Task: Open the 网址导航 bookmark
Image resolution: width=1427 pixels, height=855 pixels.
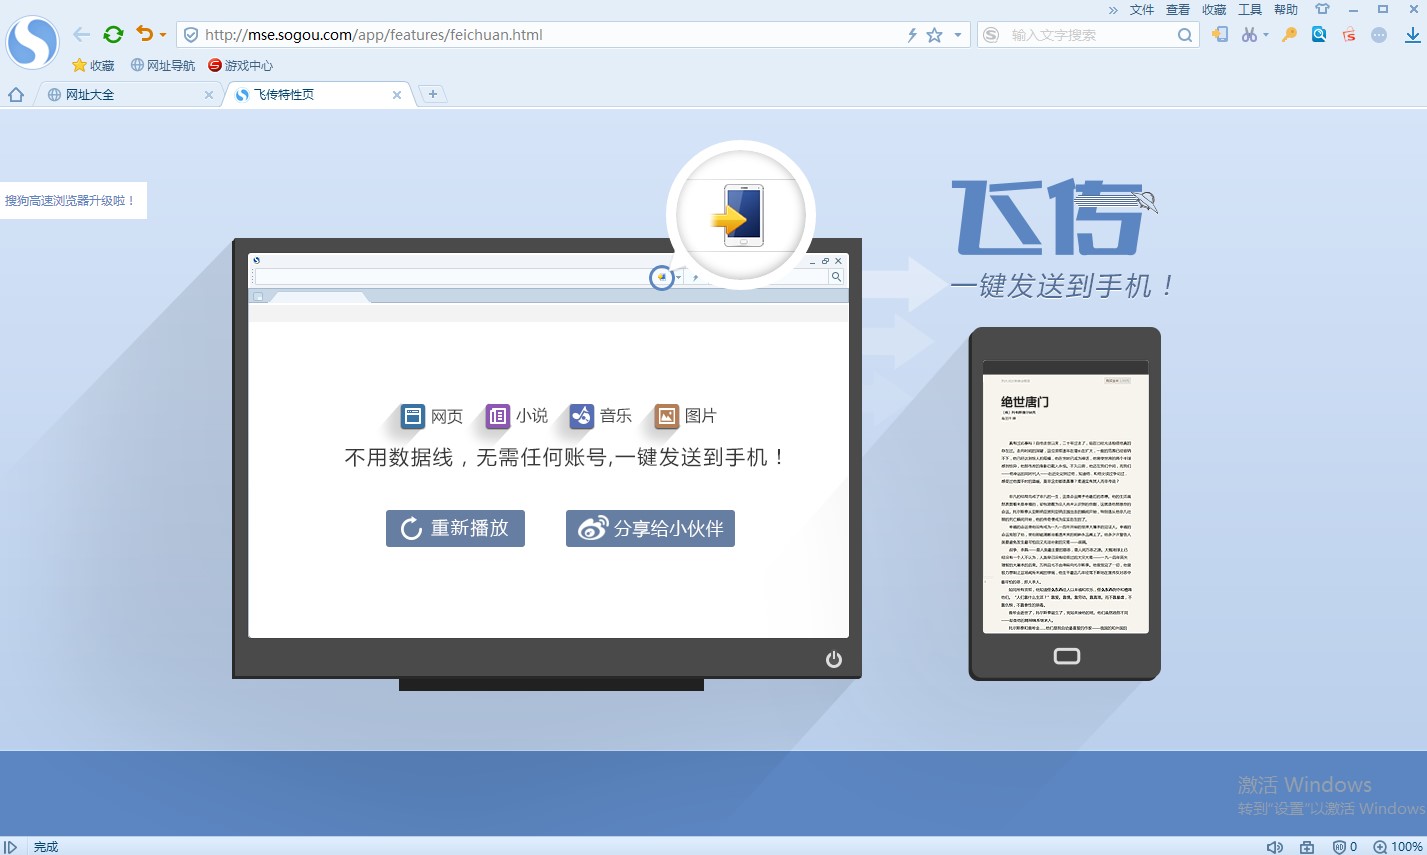Action: click(x=163, y=65)
